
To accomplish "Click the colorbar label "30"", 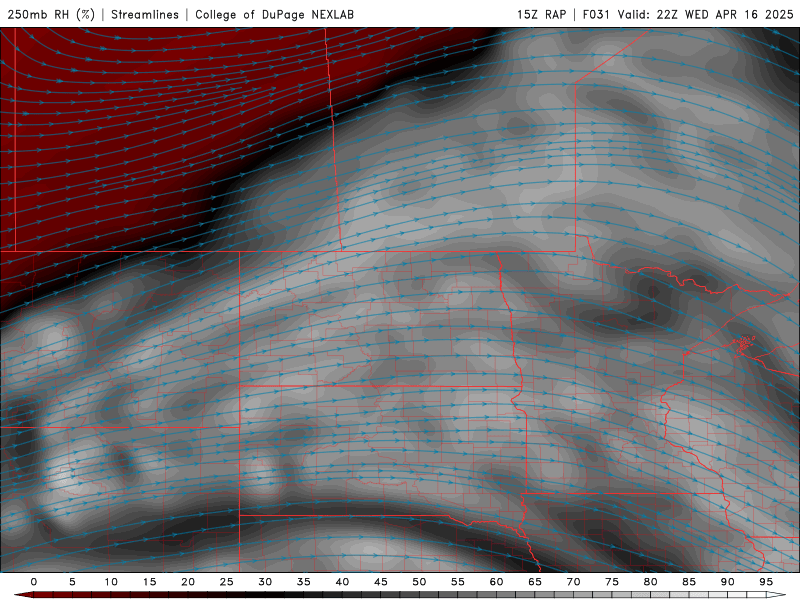I will [x=265, y=582].
